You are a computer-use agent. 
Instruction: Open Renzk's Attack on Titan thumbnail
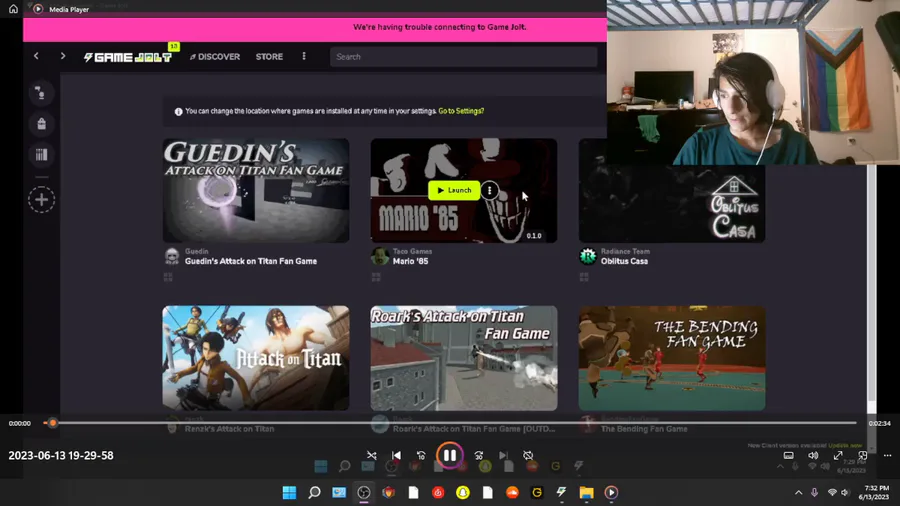[x=256, y=358]
